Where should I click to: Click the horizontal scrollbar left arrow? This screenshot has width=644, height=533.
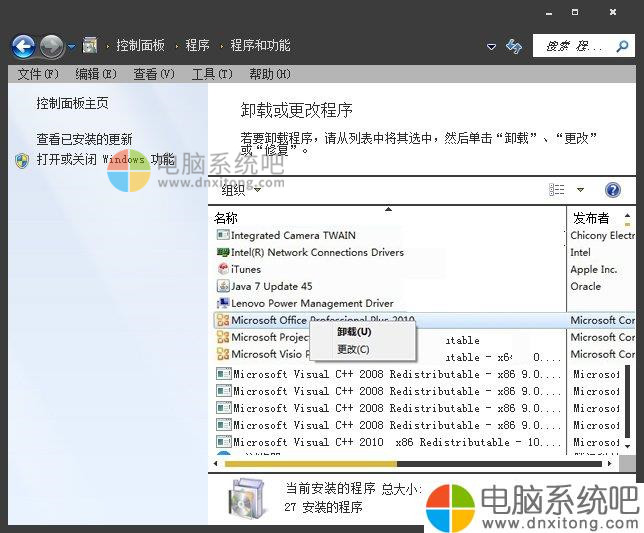216,464
